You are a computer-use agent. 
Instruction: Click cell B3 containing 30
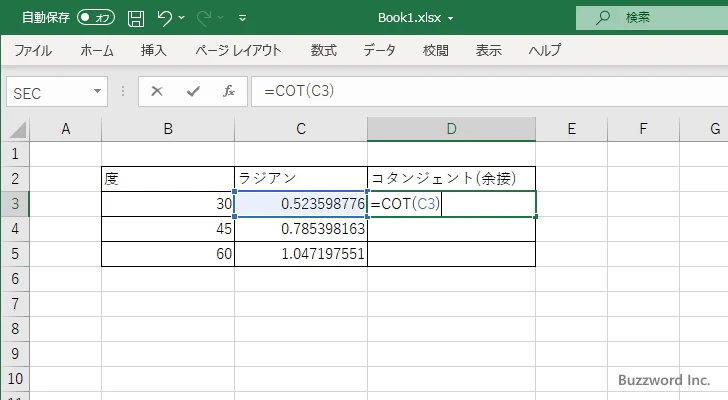[x=168, y=204]
